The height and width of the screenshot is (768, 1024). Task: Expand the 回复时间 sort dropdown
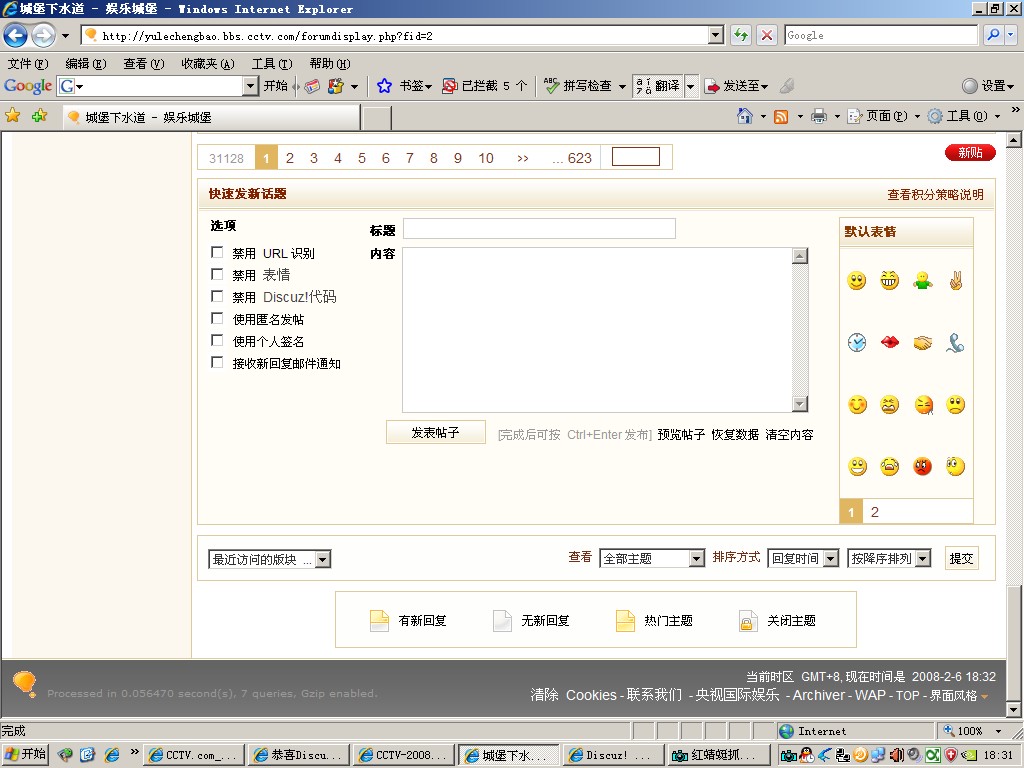click(803, 559)
